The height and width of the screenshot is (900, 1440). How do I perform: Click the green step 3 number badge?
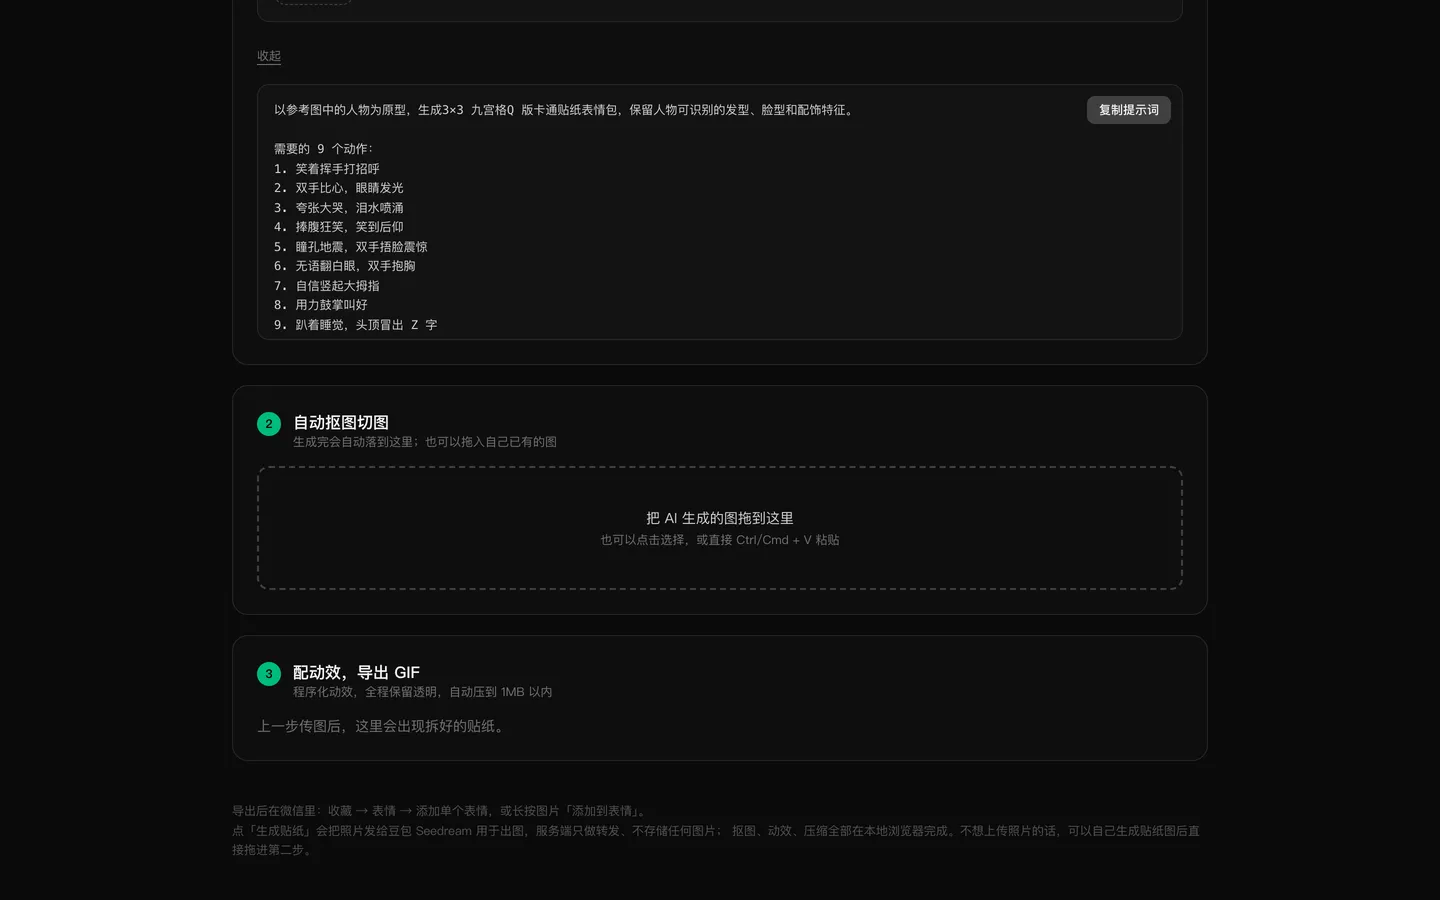269,674
